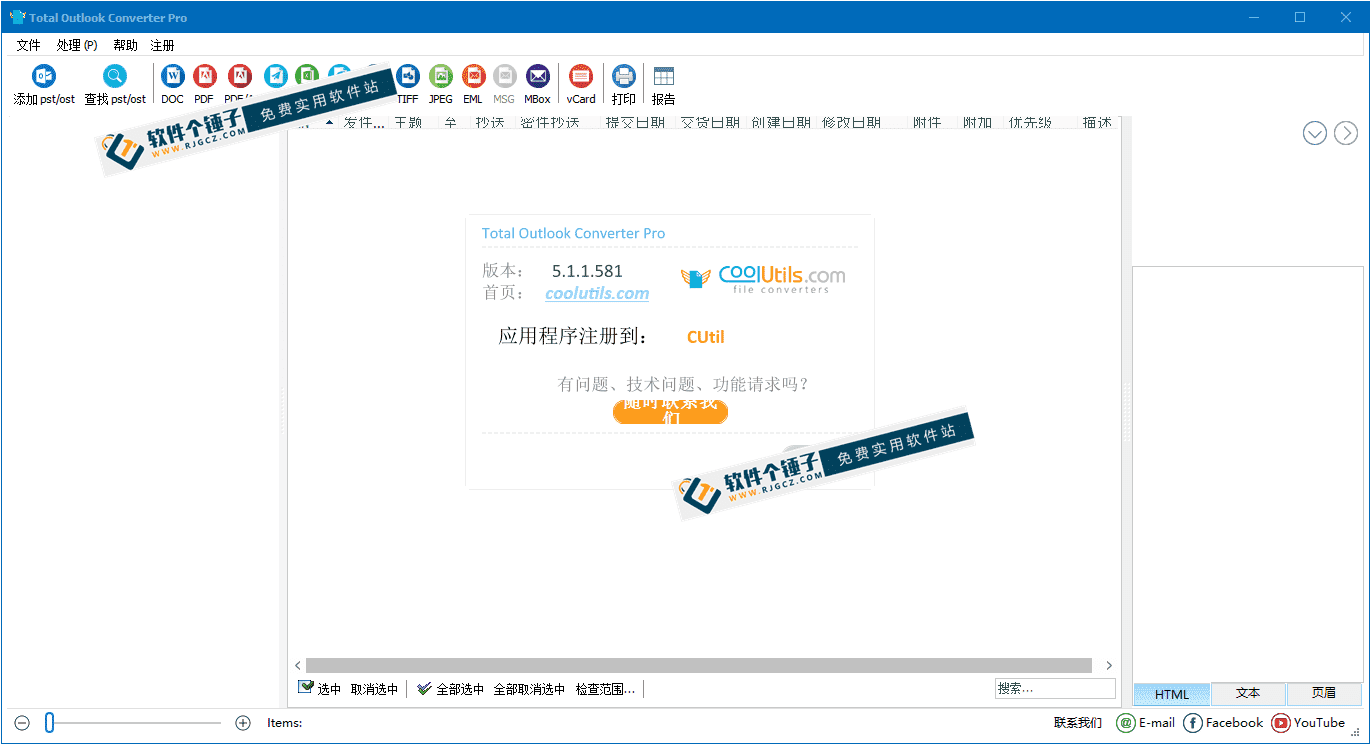Viewport: 1371px width, 745px height.
Task: Click the EML export icon
Action: 473,76
